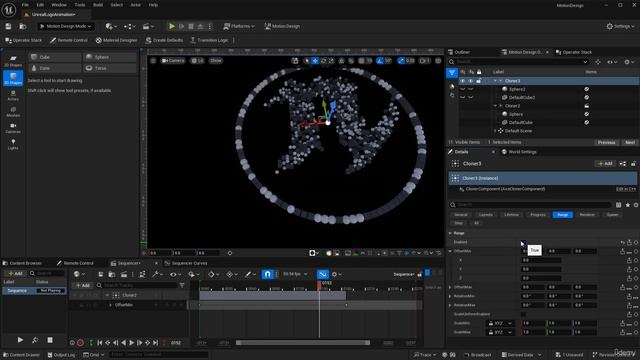Expand the OffsetMax property
640x360 pixels.
(x=450, y=287)
